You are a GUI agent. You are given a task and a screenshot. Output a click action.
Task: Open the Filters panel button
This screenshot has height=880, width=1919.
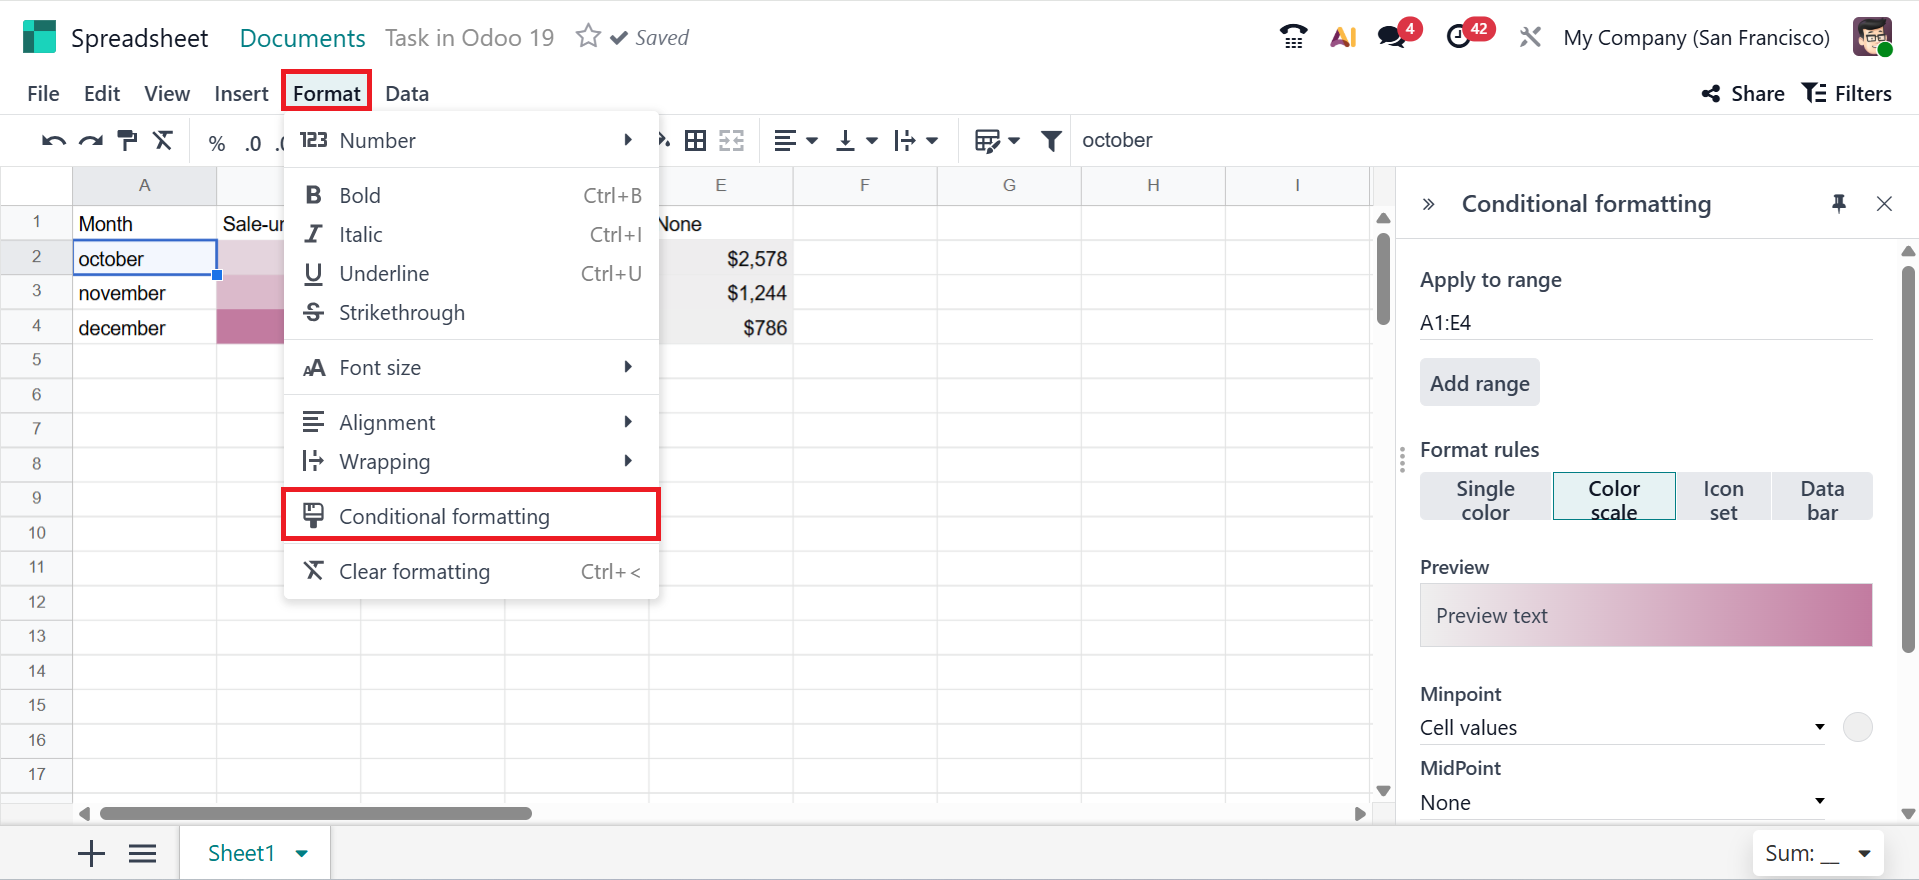tap(1846, 93)
